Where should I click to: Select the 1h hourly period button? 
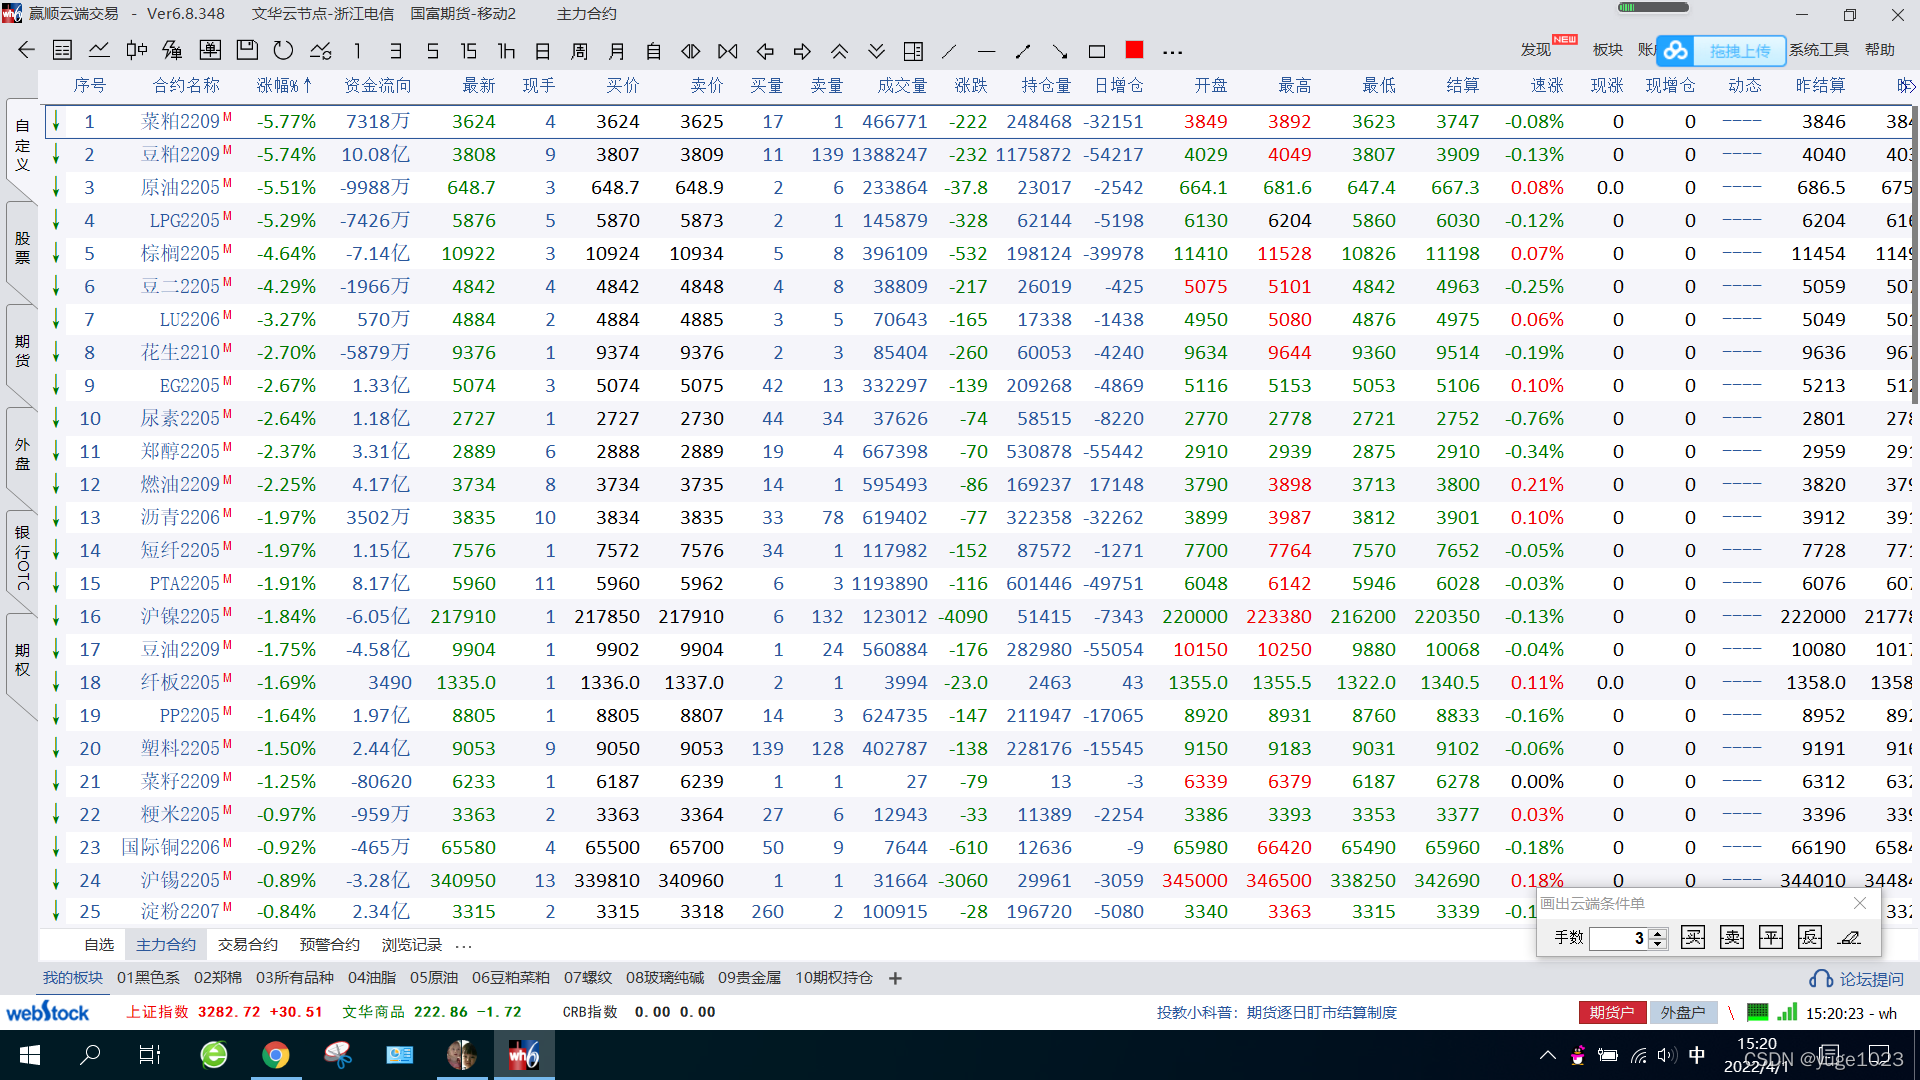tap(506, 50)
